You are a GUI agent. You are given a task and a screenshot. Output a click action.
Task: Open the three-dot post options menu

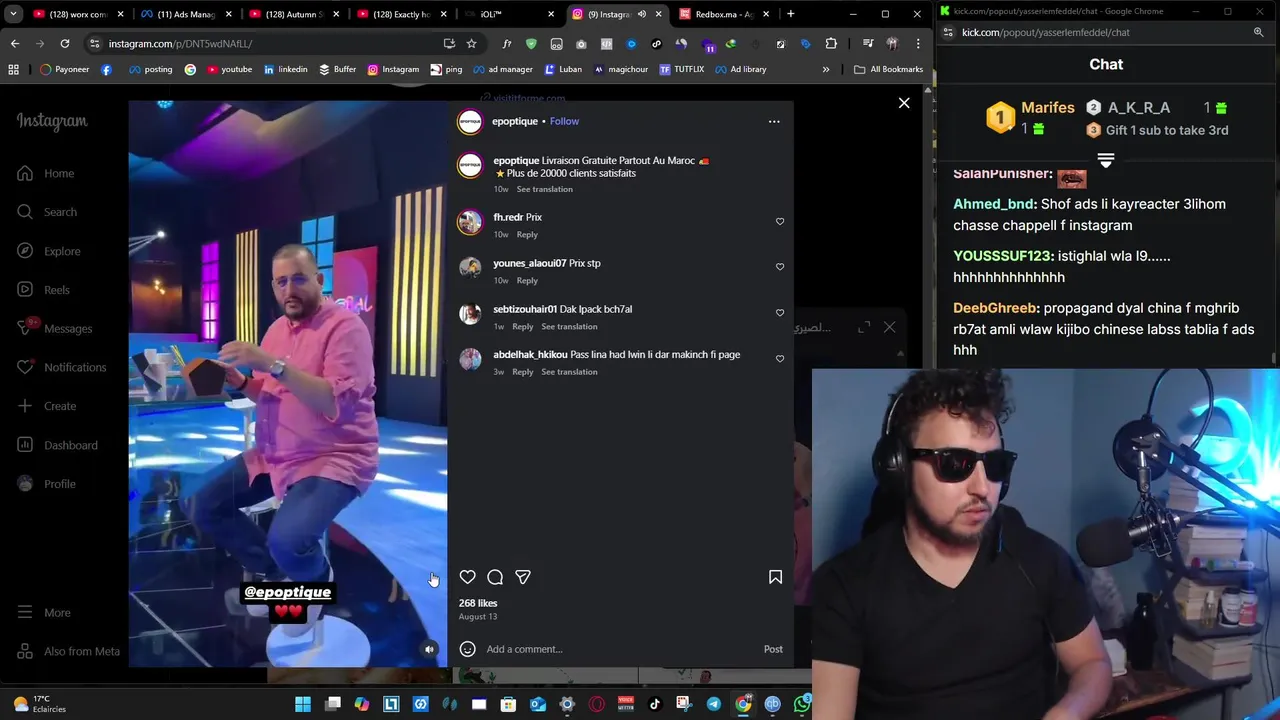tap(774, 121)
